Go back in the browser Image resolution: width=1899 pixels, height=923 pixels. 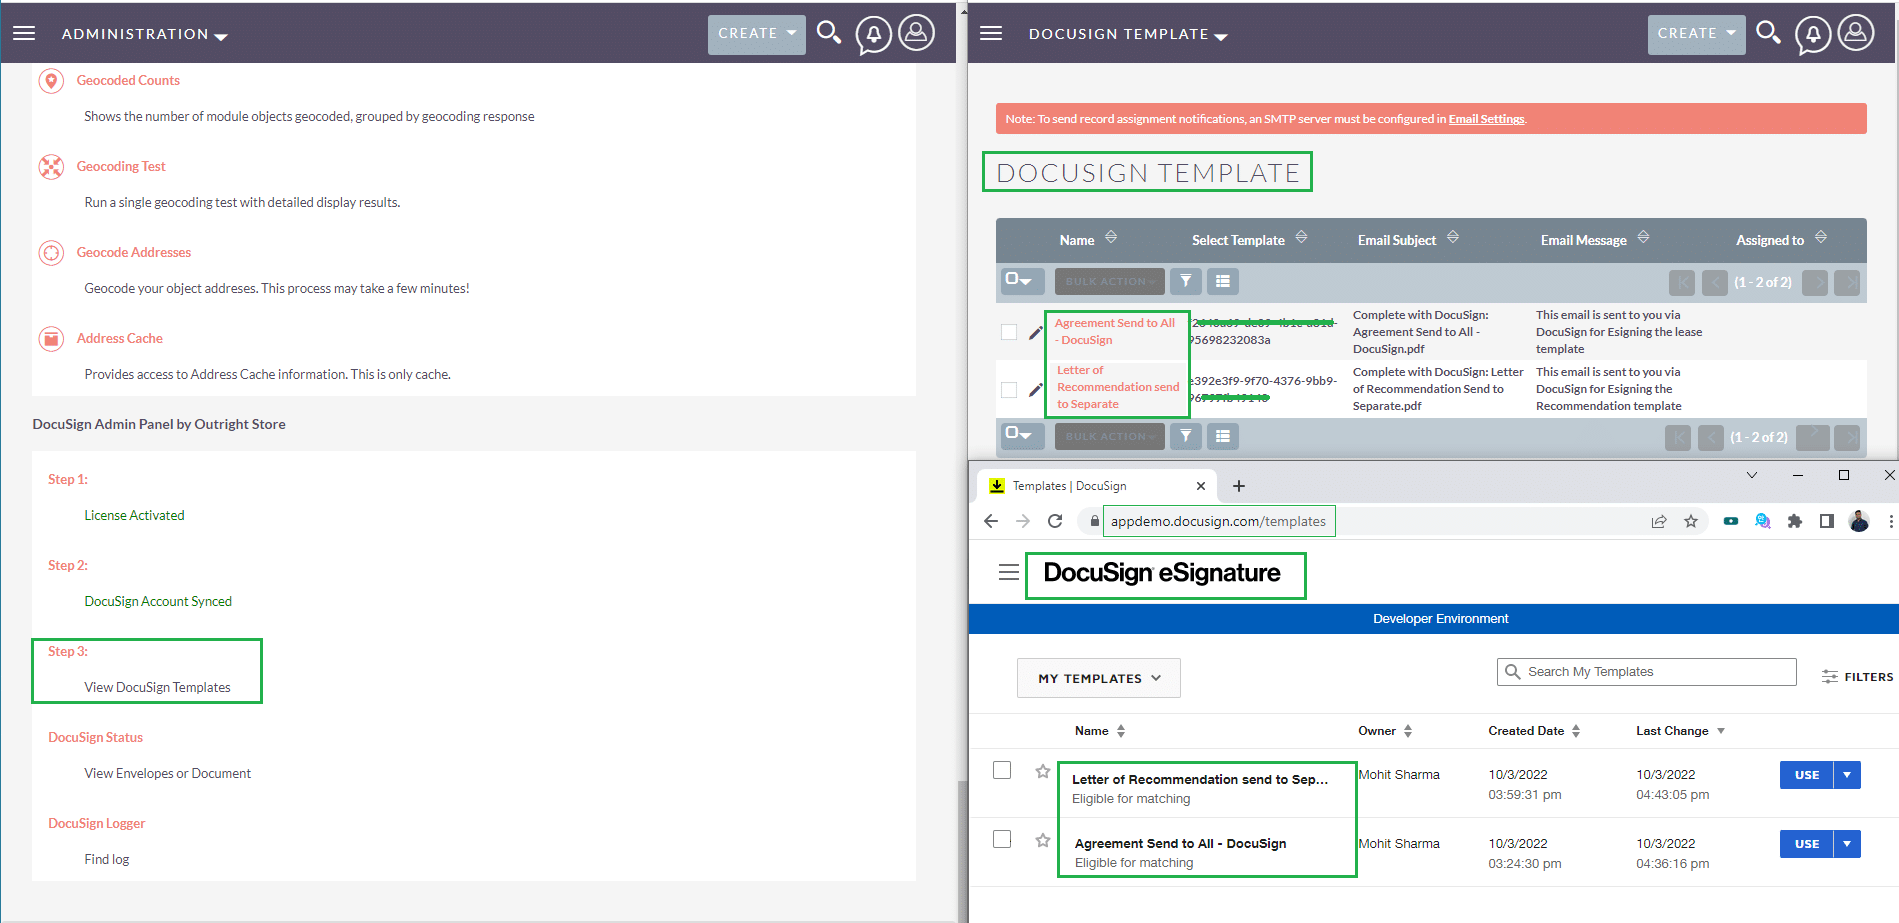pos(991,521)
